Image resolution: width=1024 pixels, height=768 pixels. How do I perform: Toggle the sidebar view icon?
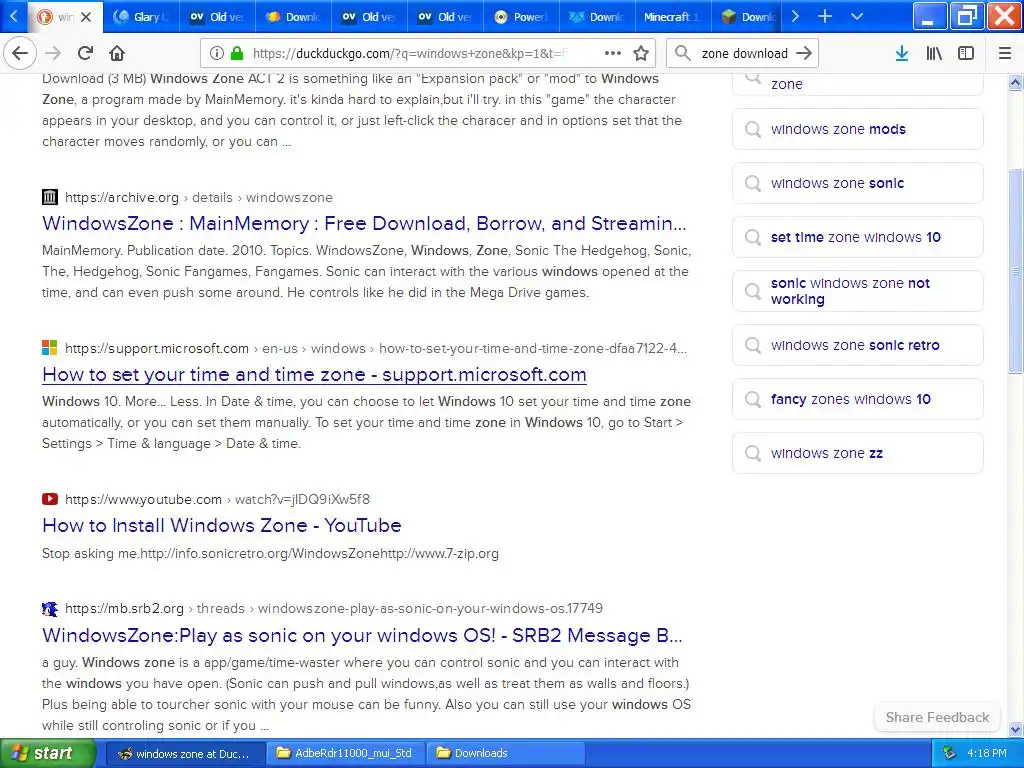966,53
